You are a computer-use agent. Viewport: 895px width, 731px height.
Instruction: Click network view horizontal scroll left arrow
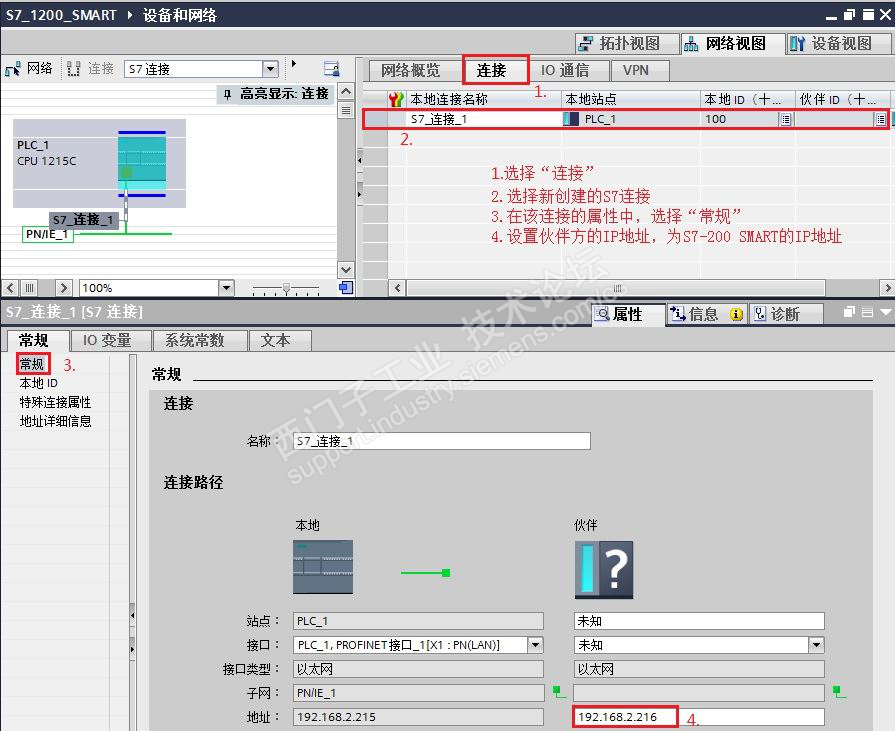11,288
